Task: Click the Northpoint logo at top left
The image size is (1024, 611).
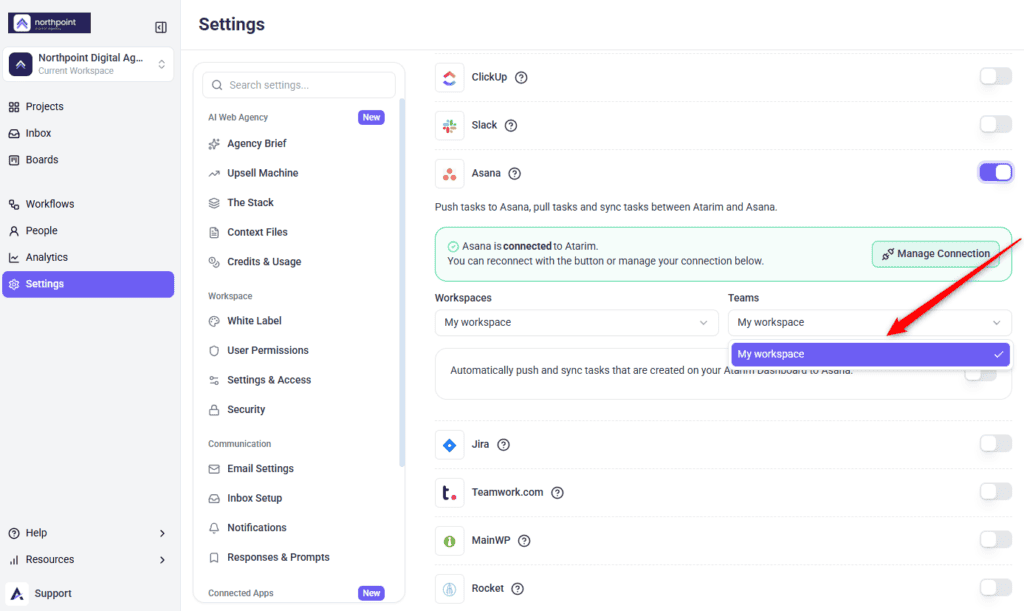Action: 49,23
